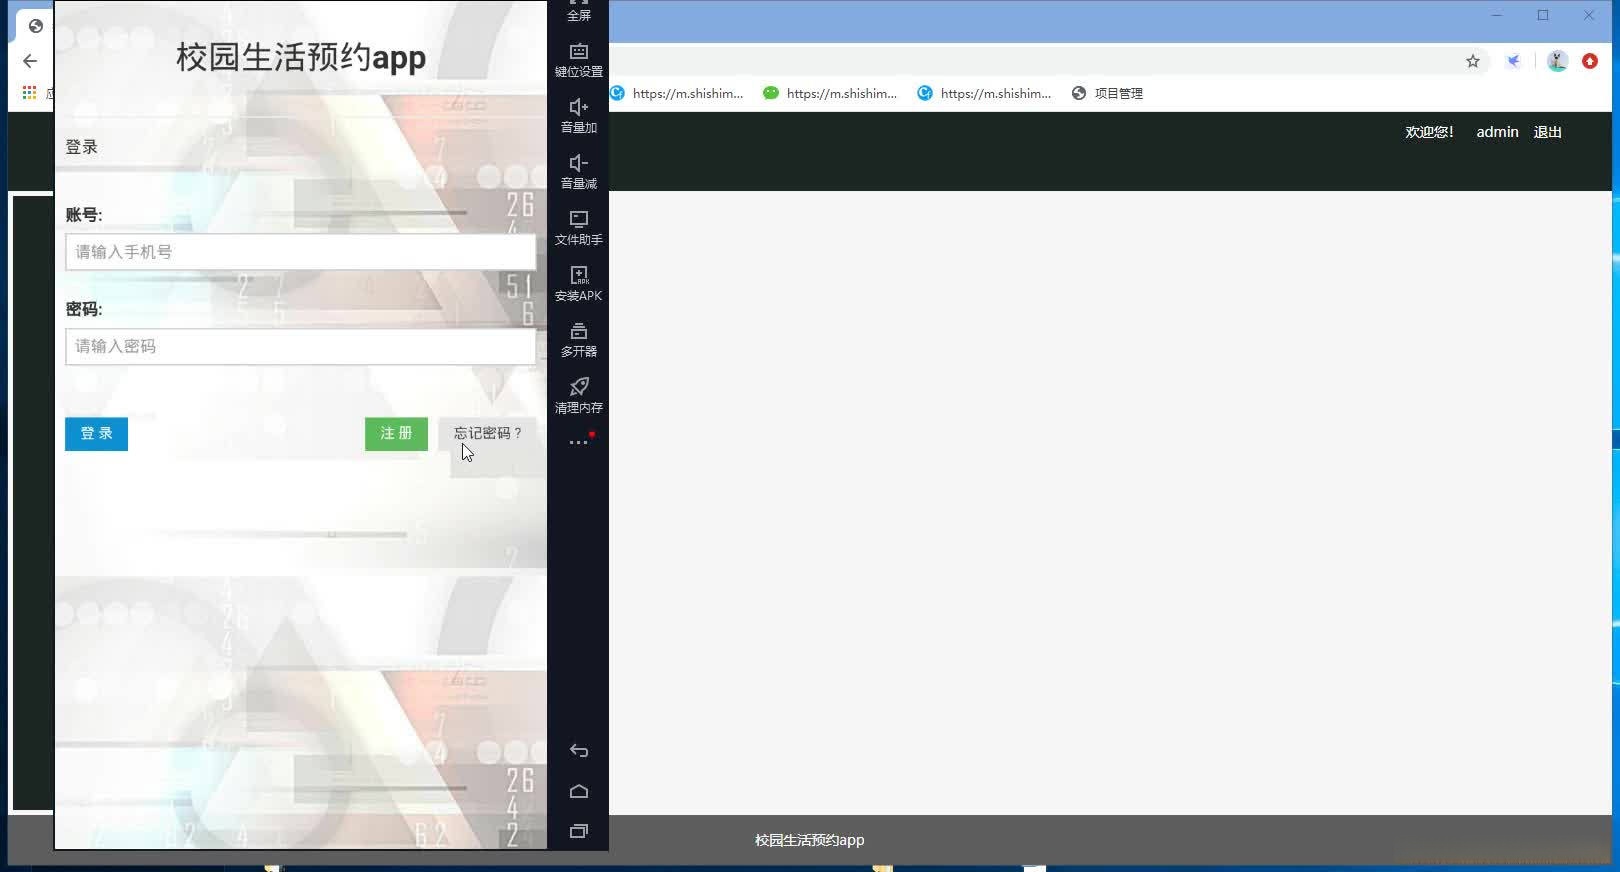Open emulator key mapping settings (键位设置)
This screenshot has height=872, width=1620.
[579, 60]
